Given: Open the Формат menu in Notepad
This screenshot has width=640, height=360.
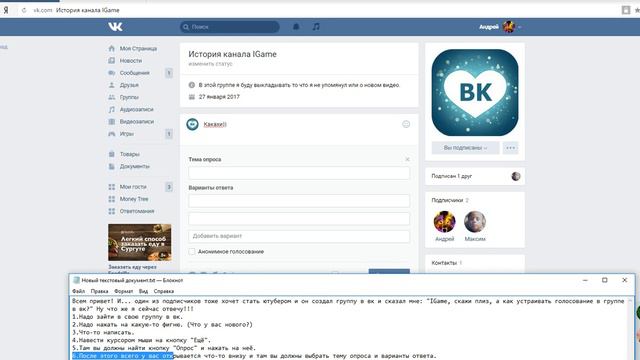Looking at the screenshot, I should [x=123, y=291].
